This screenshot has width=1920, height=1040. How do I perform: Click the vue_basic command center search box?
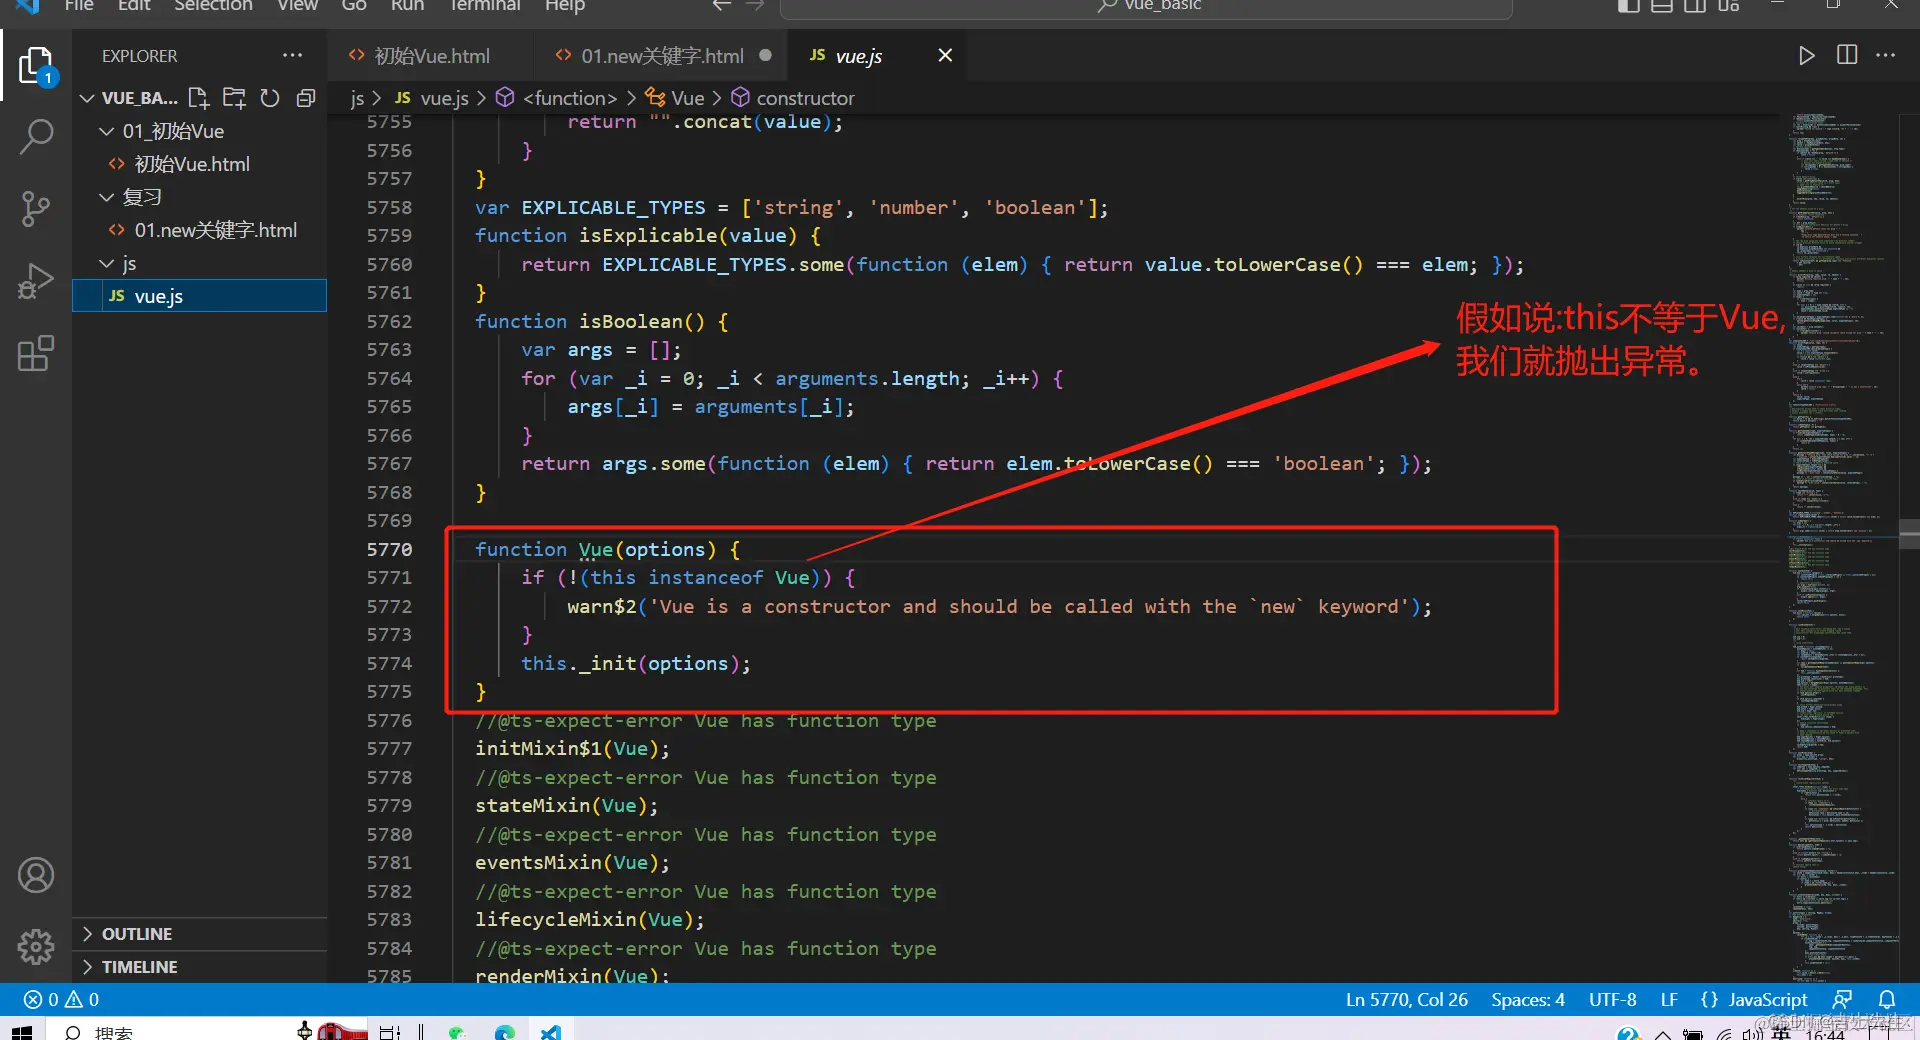(1146, 6)
